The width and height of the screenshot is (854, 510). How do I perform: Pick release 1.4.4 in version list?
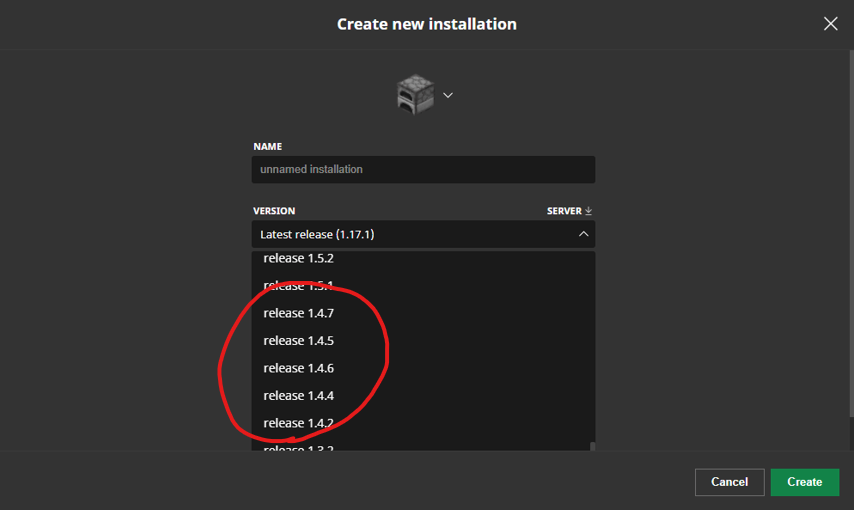tap(299, 396)
